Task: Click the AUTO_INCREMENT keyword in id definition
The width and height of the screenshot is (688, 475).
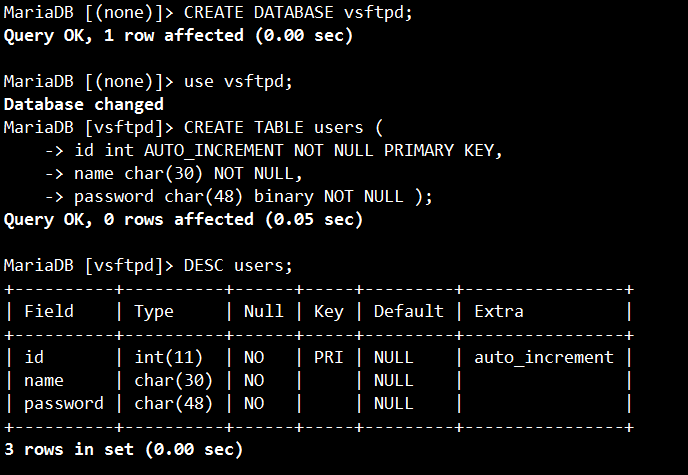Action: coord(214,150)
